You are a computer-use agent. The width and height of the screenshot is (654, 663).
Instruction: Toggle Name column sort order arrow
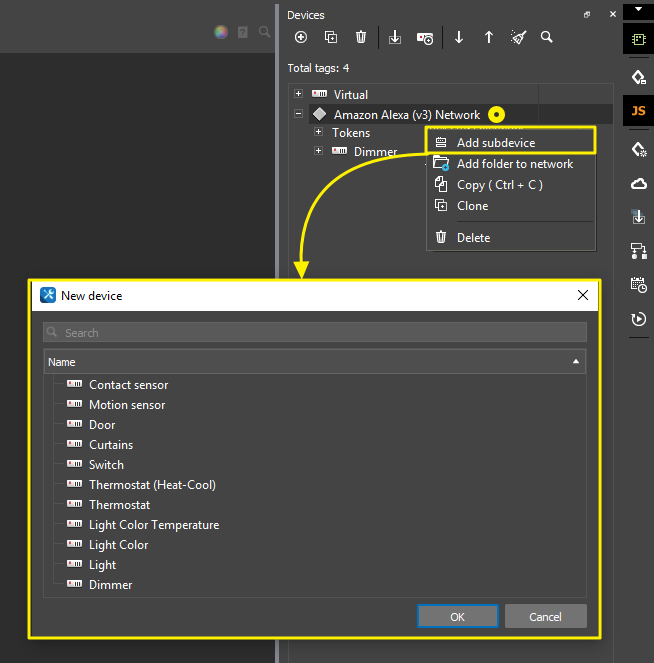click(576, 362)
